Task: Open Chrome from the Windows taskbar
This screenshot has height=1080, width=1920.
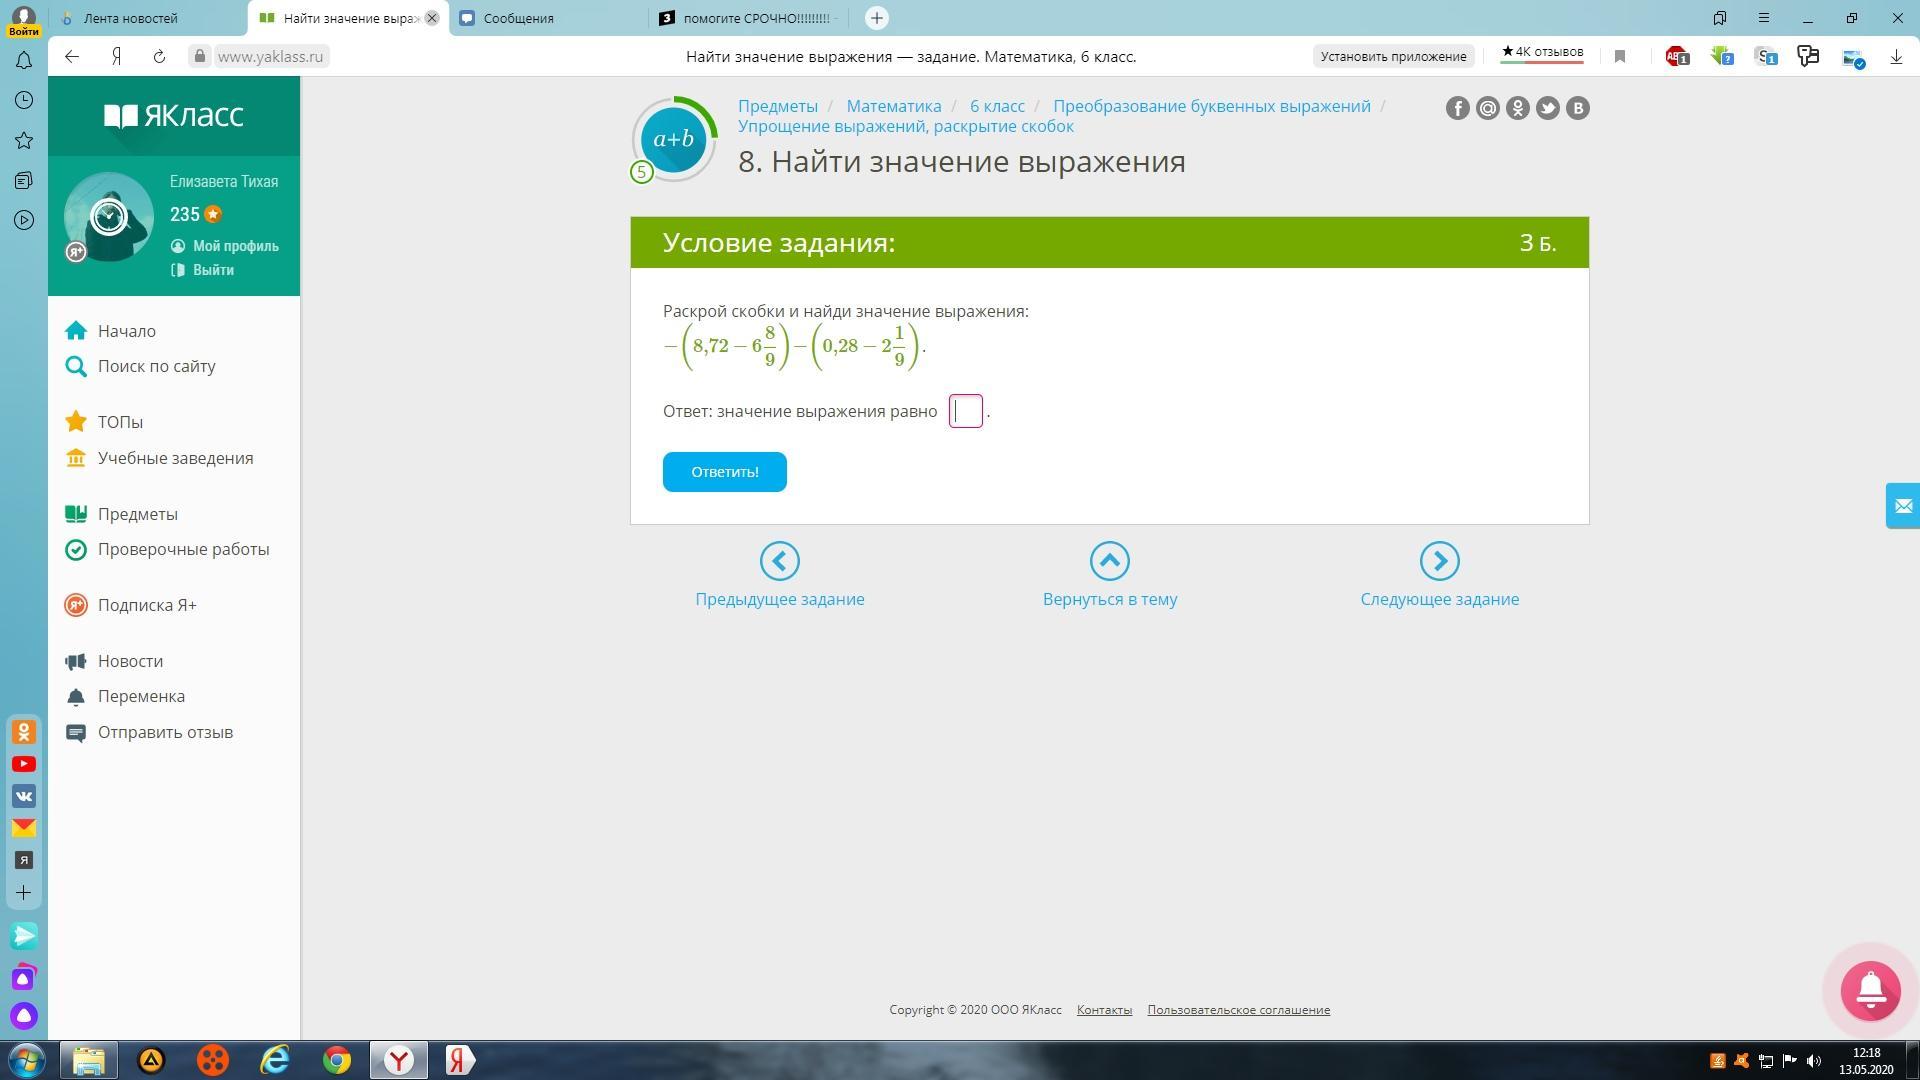Action: pos(337,1060)
